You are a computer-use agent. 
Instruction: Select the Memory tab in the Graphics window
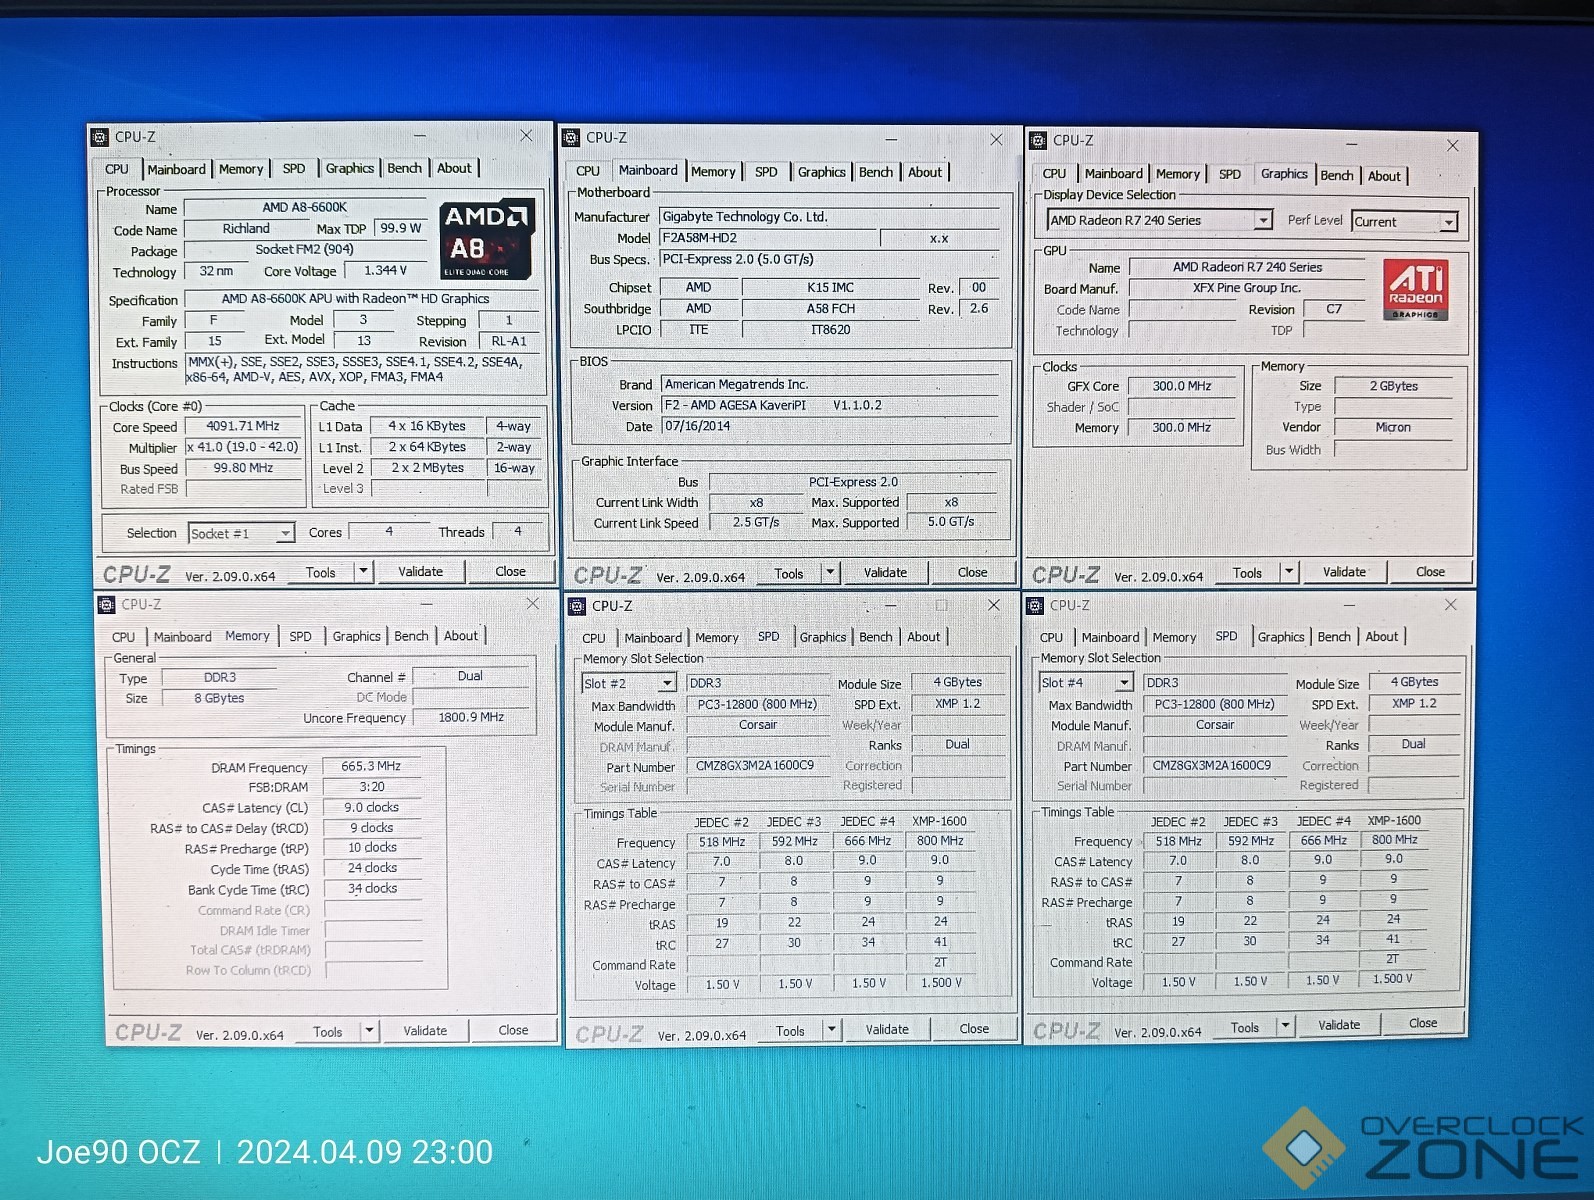coord(1178,174)
